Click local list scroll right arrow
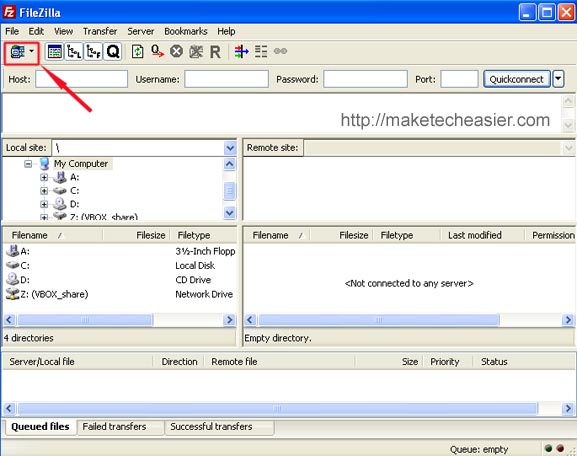Viewport: 577px width, 456px height. click(230, 320)
